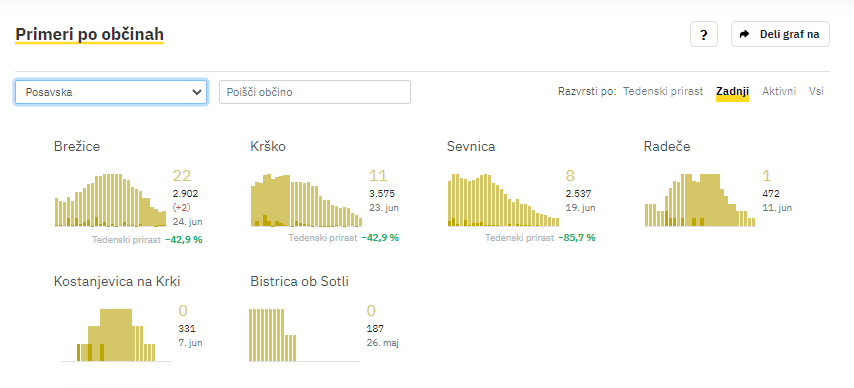Click the Sevnica bar chart
Viewport: 854px width, 388px height.
coord(503,200)
